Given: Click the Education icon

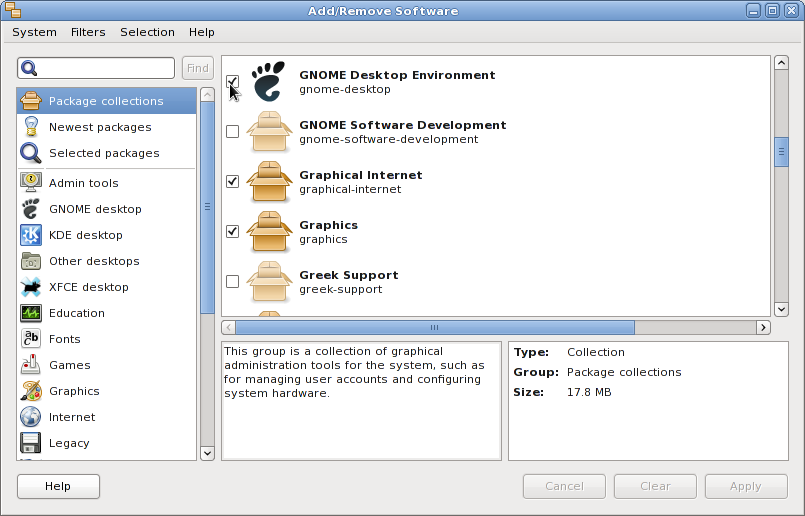Looking at the screenshot, I should coord(31,313).
